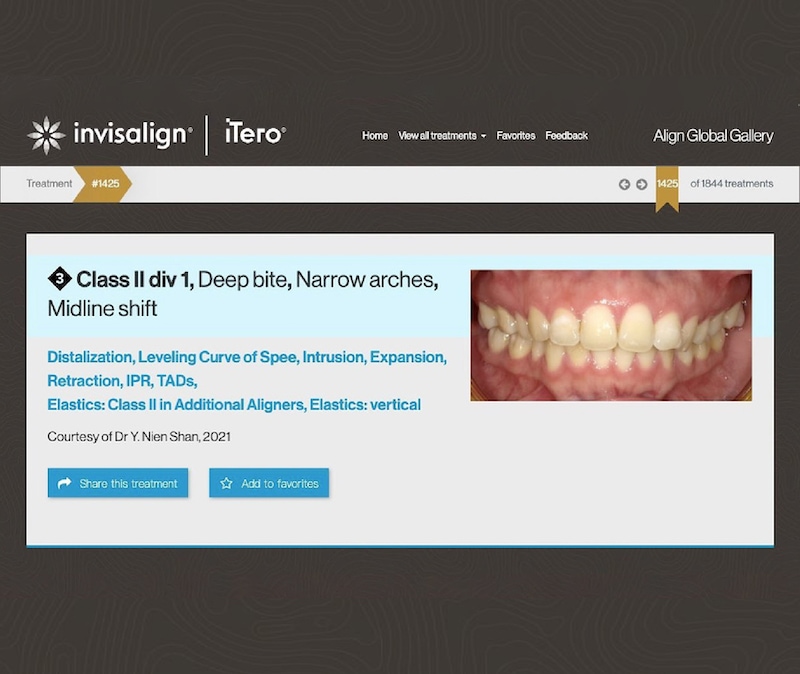Click the Invisalign flower logo icon

pyautogui.click(x=46, y=135)
